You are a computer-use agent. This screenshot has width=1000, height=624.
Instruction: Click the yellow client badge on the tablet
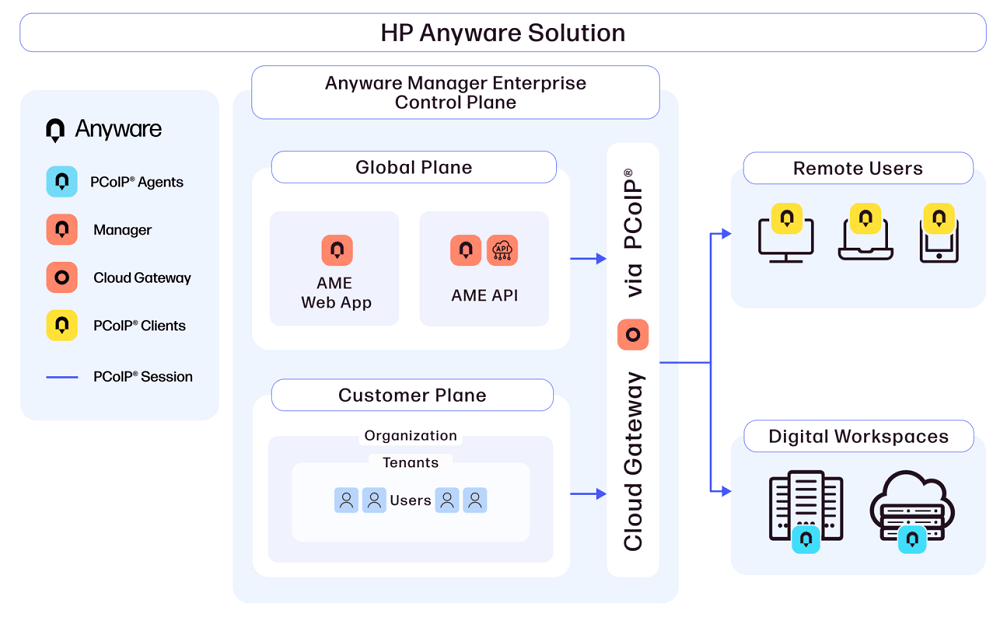[939, 219]
